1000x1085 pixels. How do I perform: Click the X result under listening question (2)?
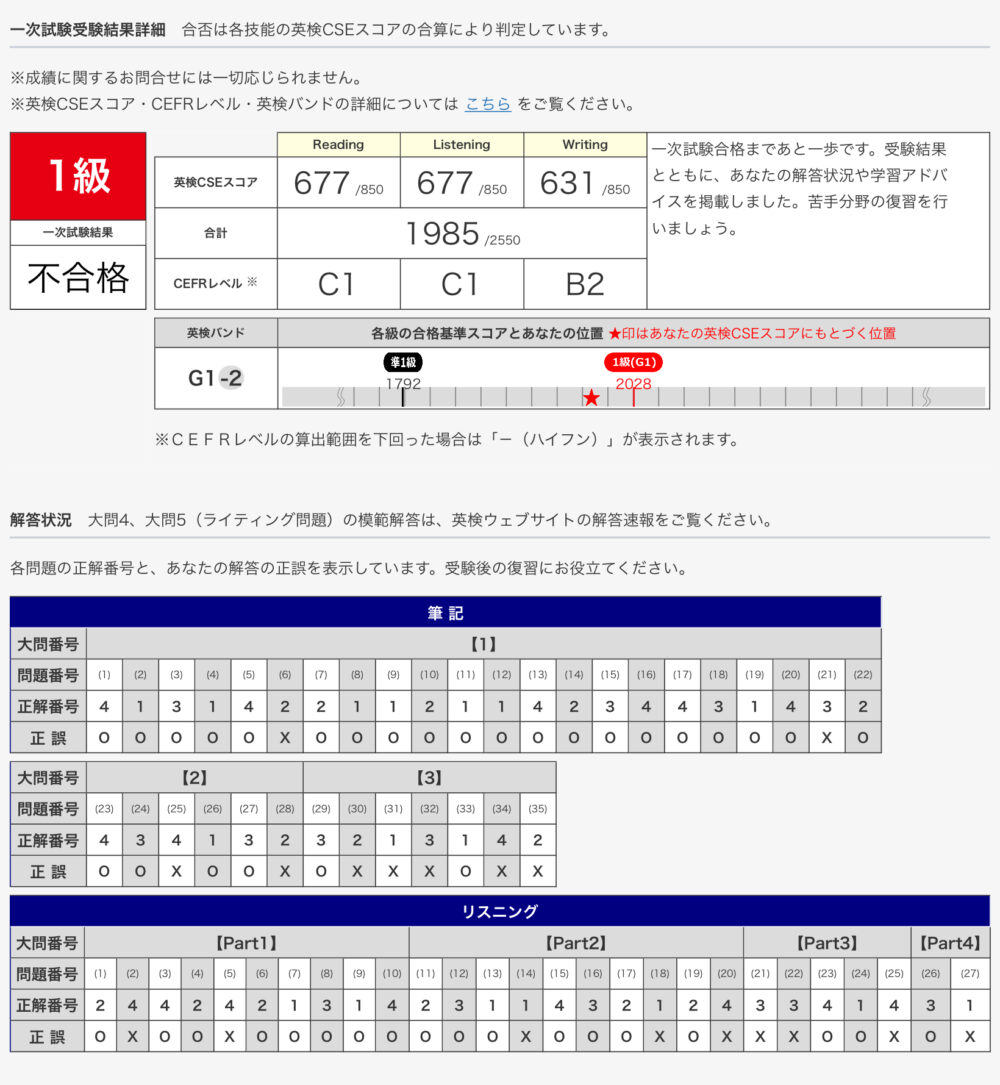tap(132, 1037)
